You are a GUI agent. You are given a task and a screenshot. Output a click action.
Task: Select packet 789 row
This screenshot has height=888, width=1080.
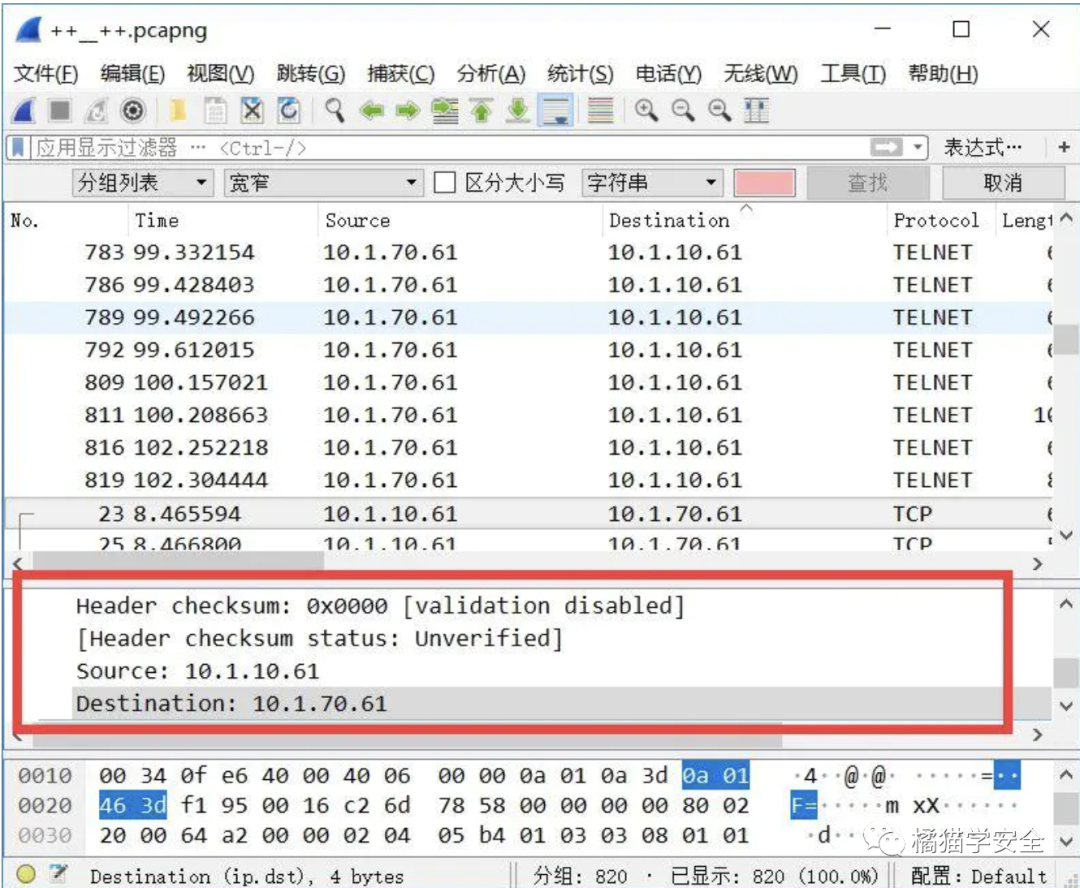click(529, 318)
